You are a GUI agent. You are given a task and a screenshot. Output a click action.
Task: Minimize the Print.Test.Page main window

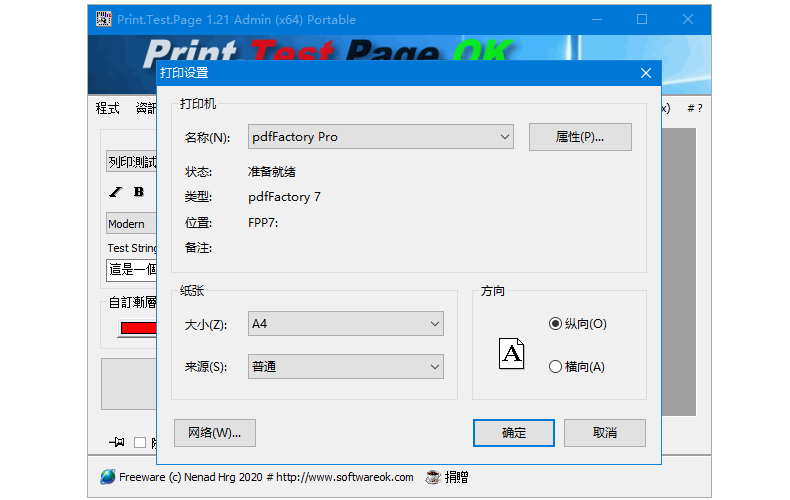(x=597, y=20)
